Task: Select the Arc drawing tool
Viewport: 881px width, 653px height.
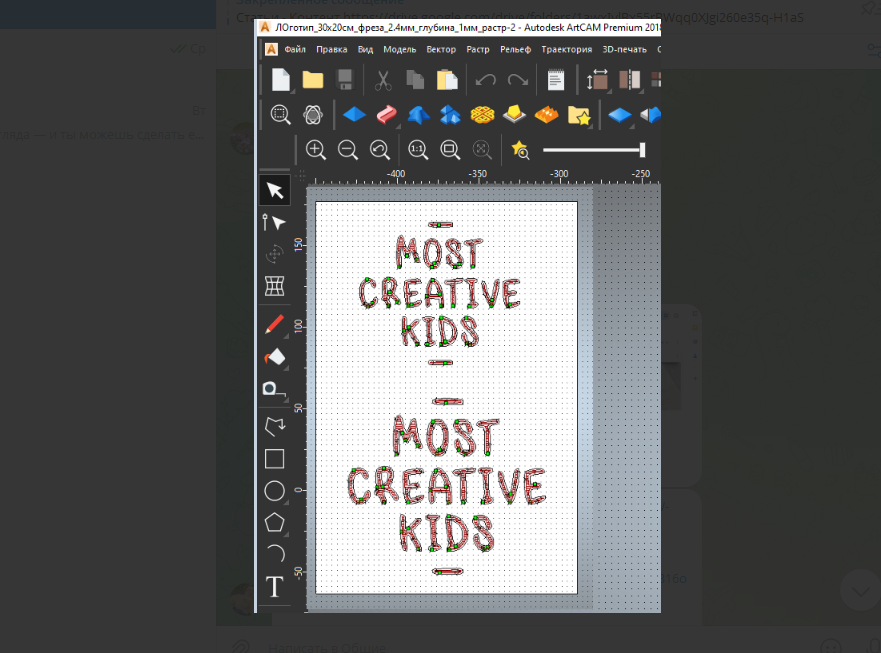Action: (275, 554)
